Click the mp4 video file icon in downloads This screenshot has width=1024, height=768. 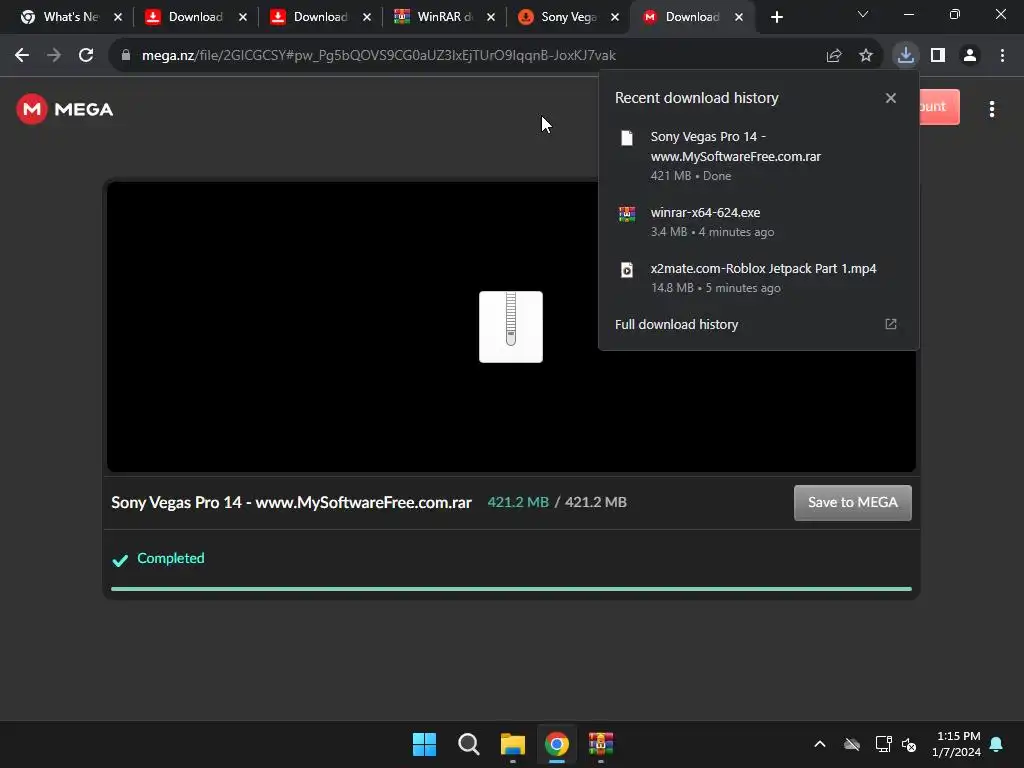627,270
